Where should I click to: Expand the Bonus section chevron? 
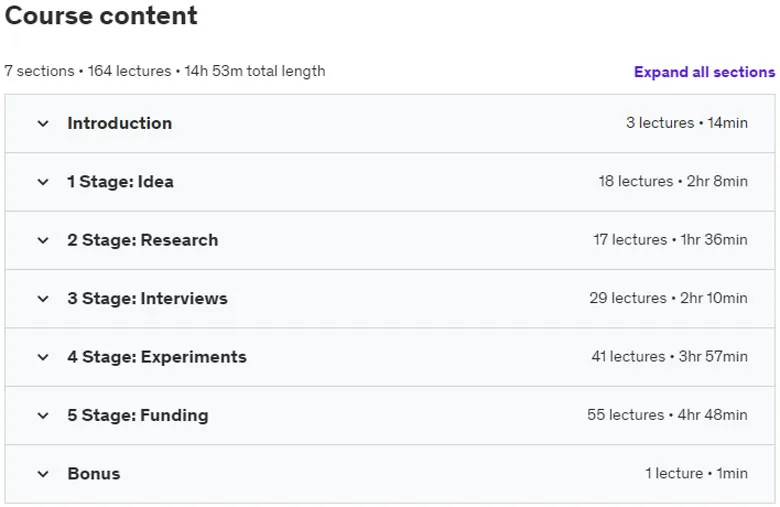tap(43, 474)
